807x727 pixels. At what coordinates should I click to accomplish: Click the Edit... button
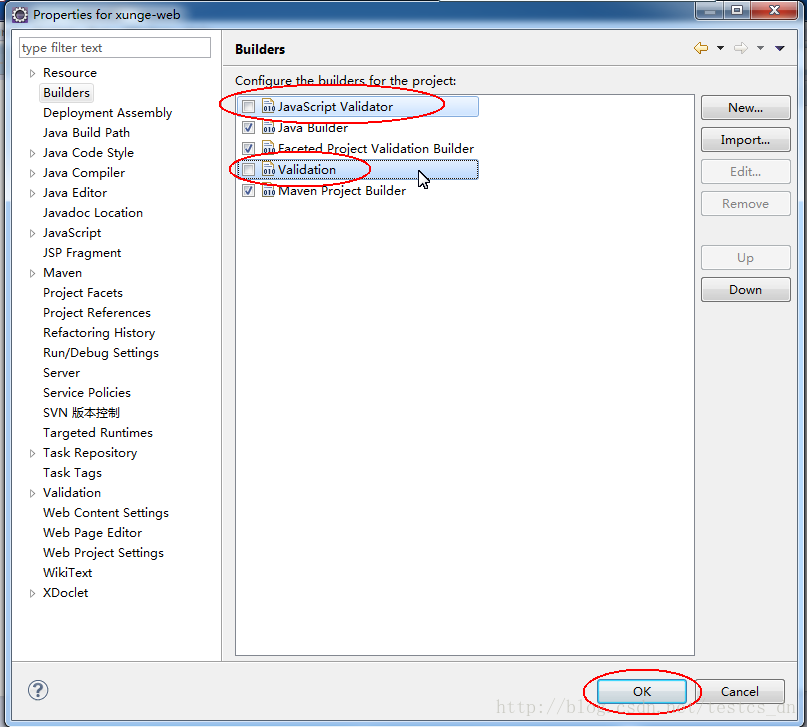(745, 171)
